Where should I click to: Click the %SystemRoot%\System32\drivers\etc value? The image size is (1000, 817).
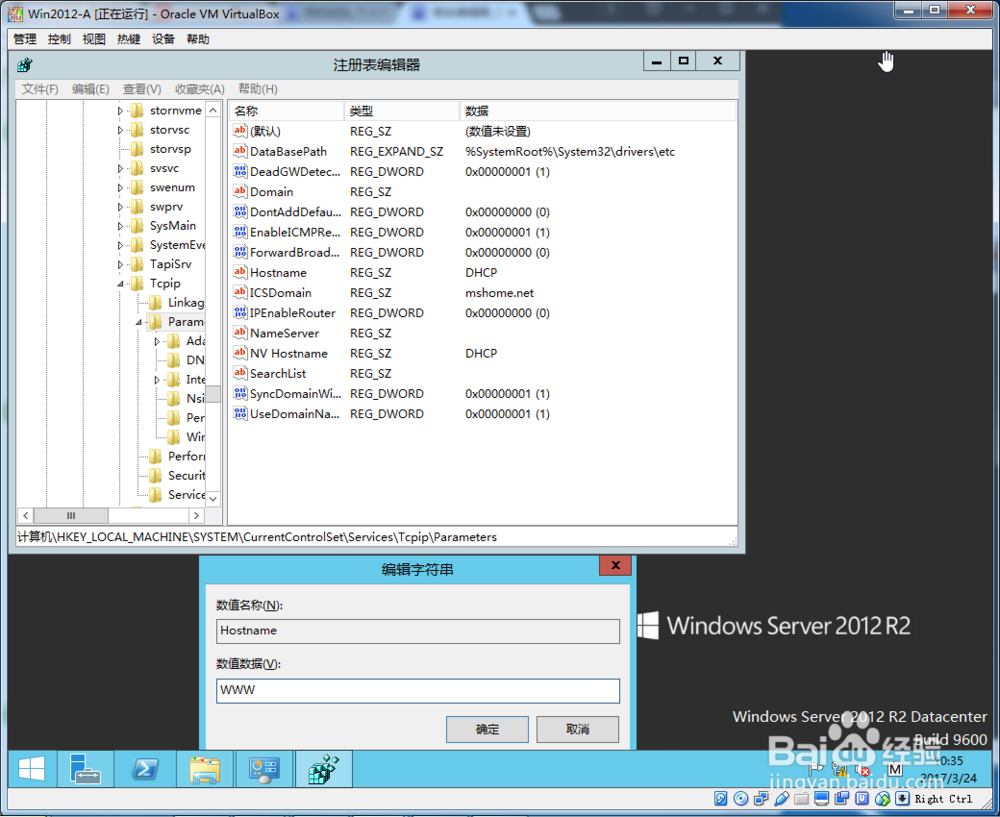coord(570,152)
